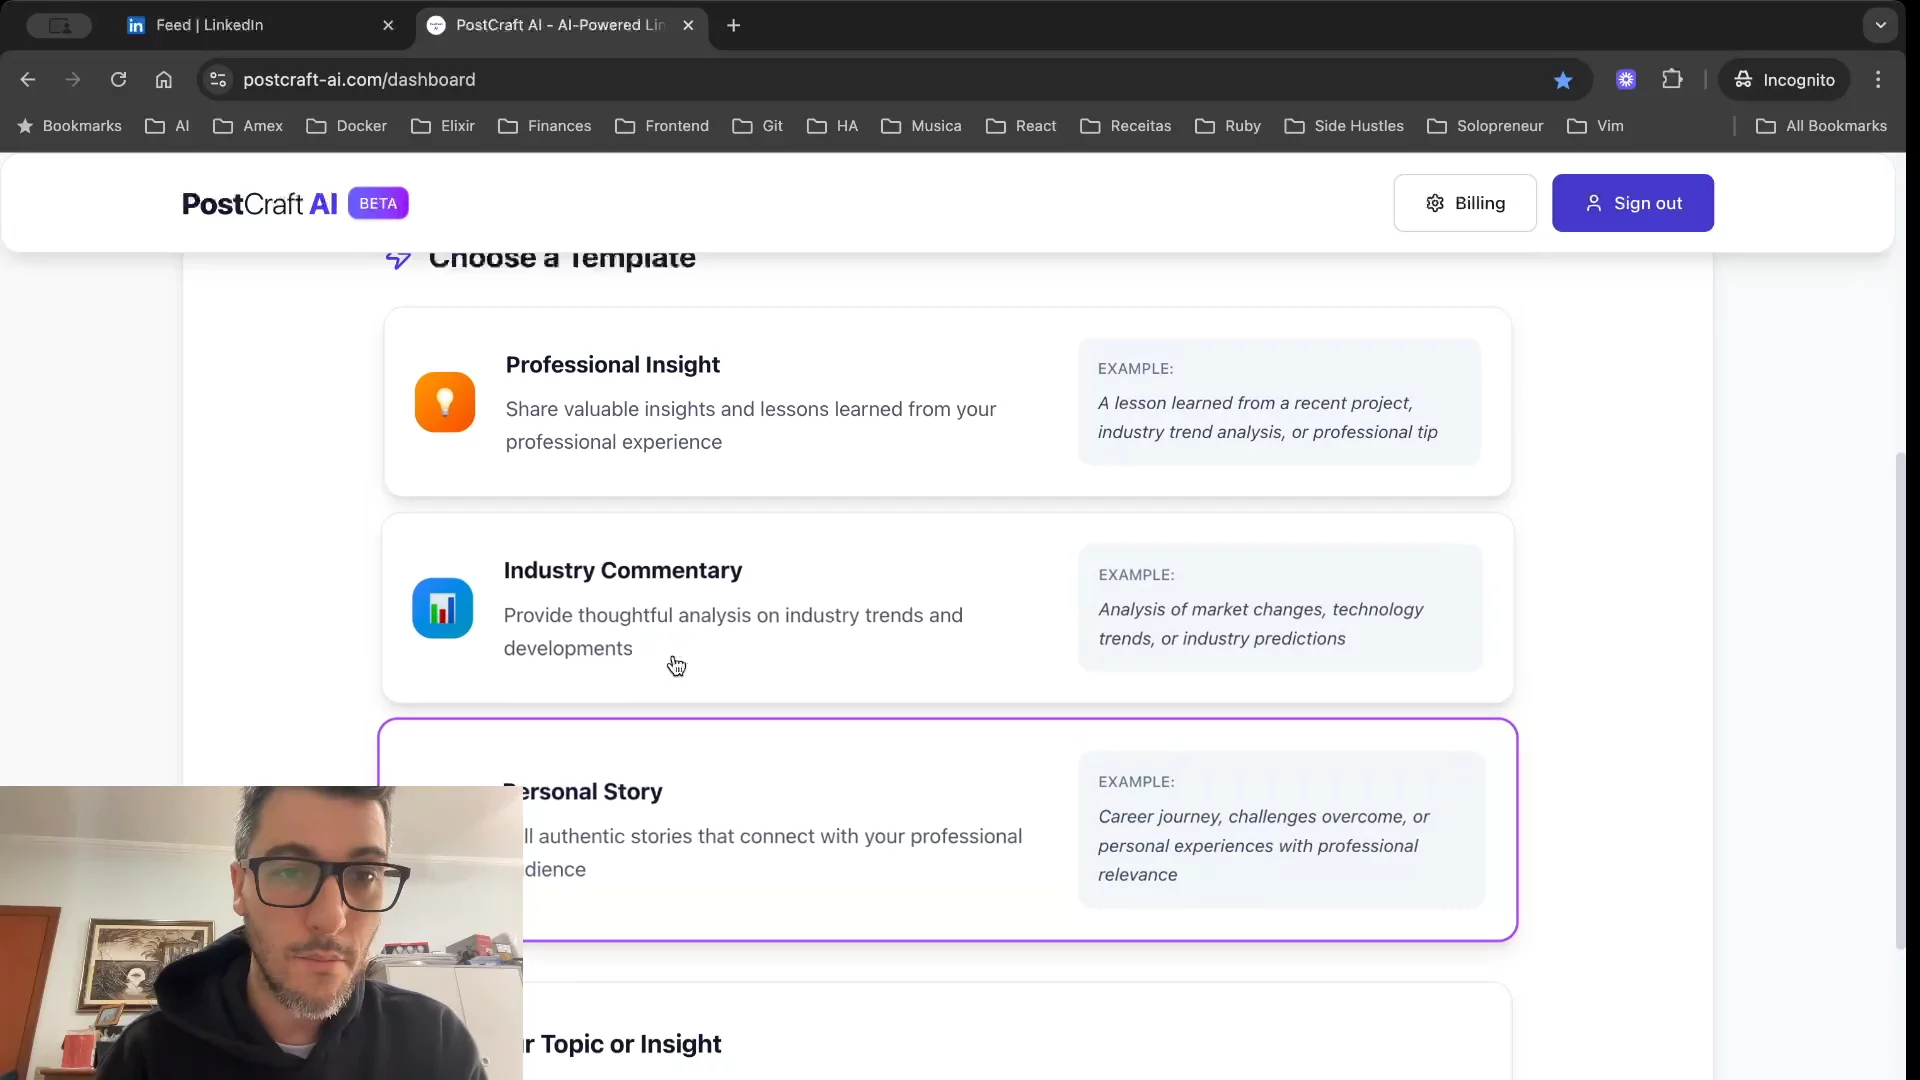The image size is (1920, 1080).
Task: Click the orange lightbulb Professional Insight icon
Action: click(x=445, y=402)
